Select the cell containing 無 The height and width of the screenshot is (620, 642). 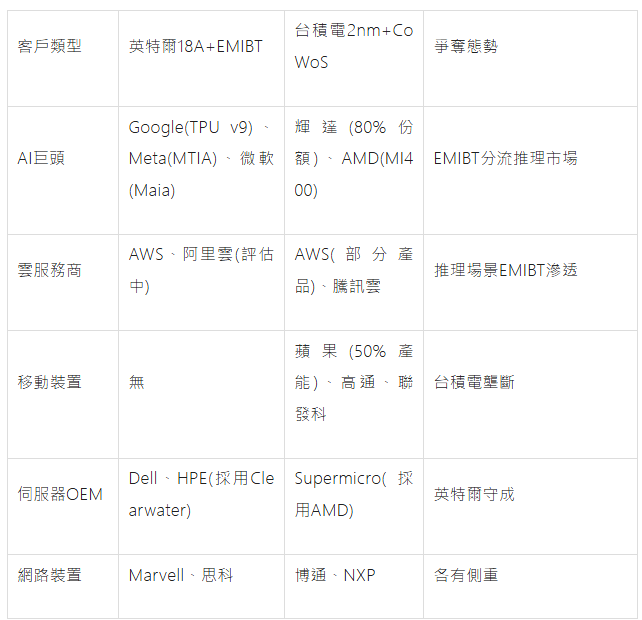137,382
